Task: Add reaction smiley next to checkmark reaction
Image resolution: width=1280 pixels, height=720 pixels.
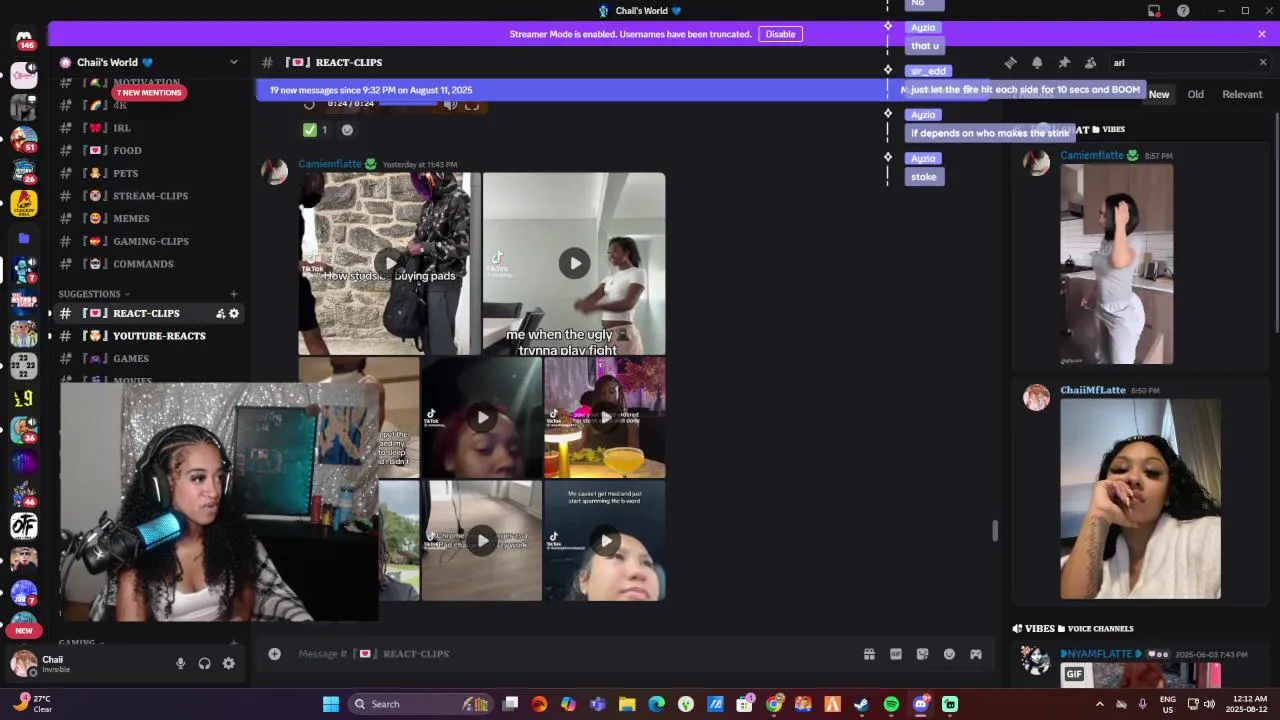Action: click(x=347, y=130)
